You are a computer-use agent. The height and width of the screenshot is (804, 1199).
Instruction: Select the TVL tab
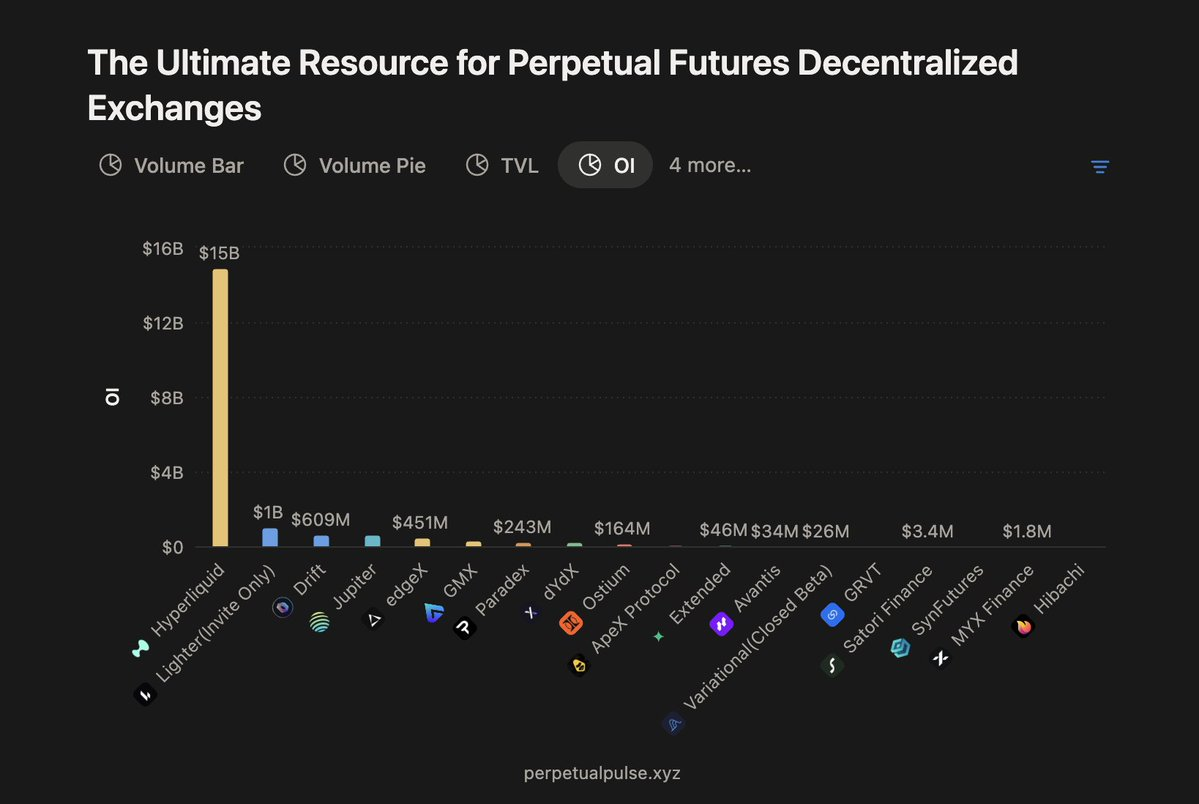[x=502, y=165]
